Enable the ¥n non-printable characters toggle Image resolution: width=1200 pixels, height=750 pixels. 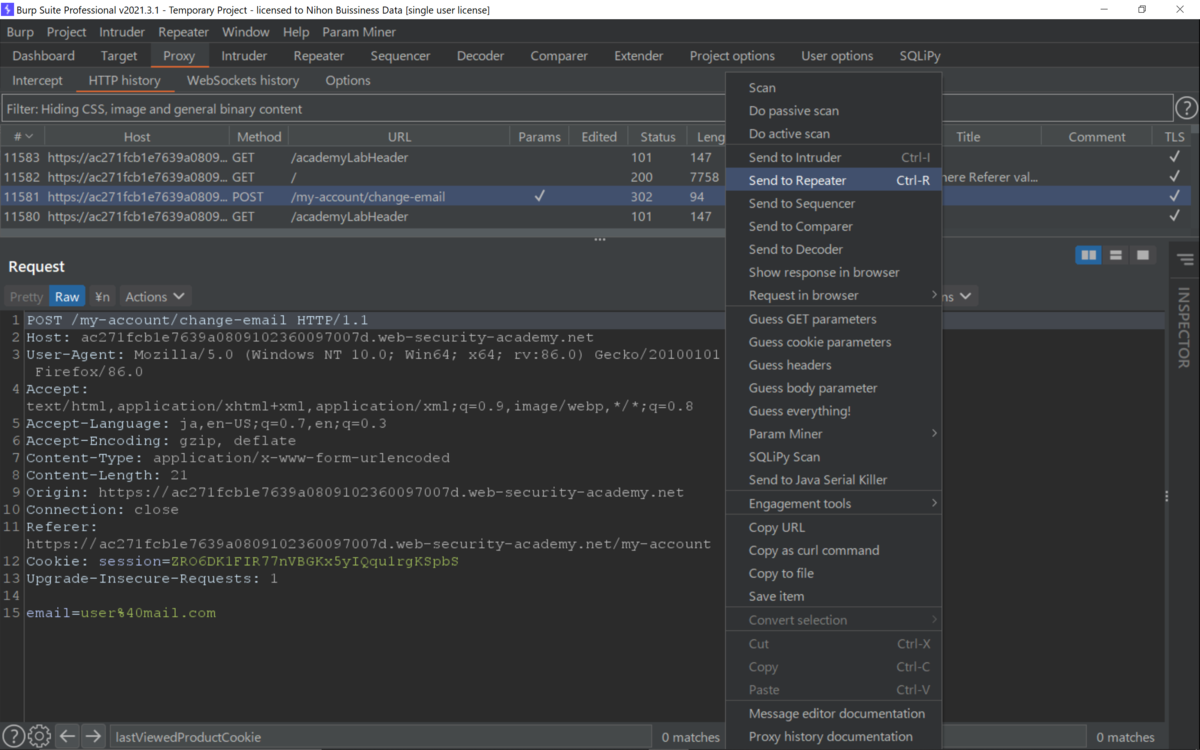click(x=101, y=296)
